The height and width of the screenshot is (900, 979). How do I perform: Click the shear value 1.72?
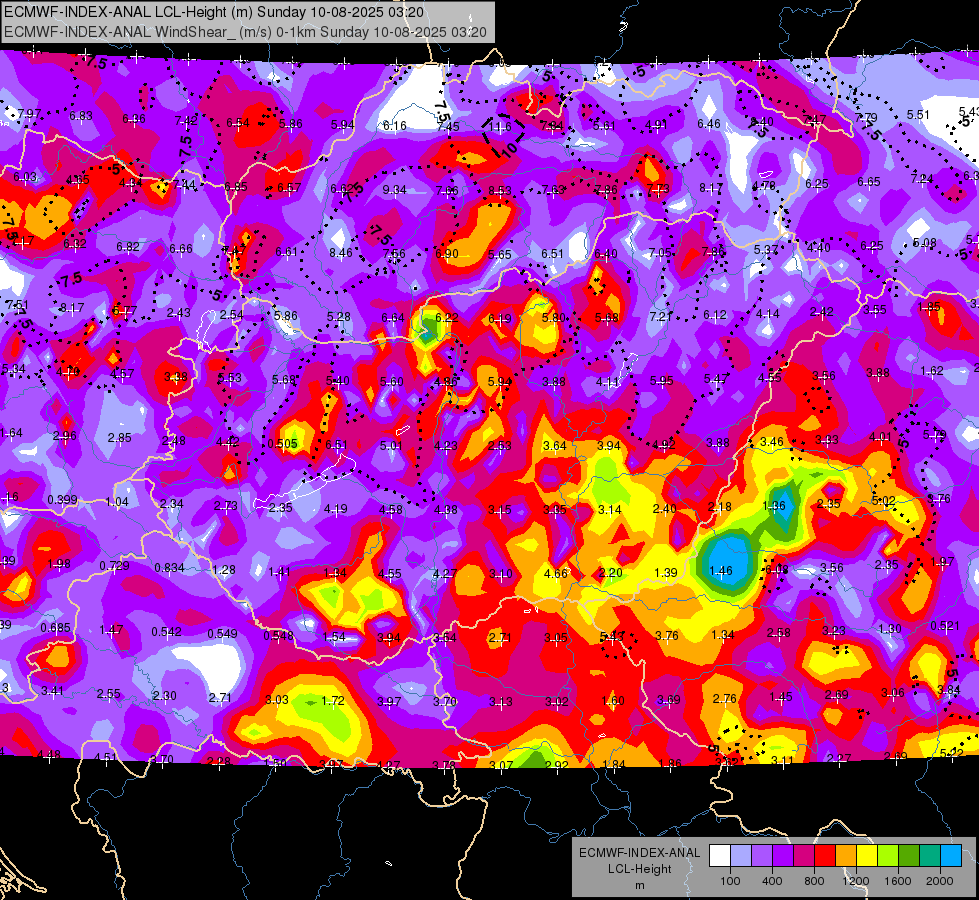coord(333,701)
